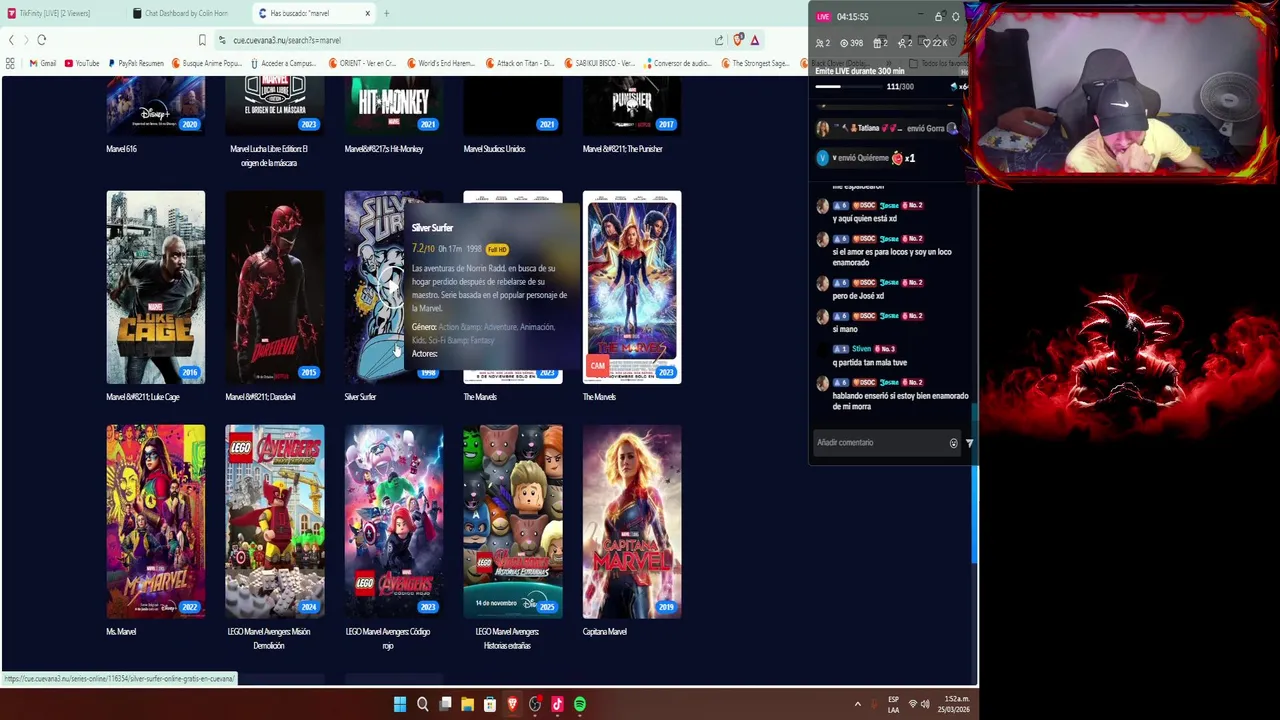Open the YouTube bookmark

point(82,63)
